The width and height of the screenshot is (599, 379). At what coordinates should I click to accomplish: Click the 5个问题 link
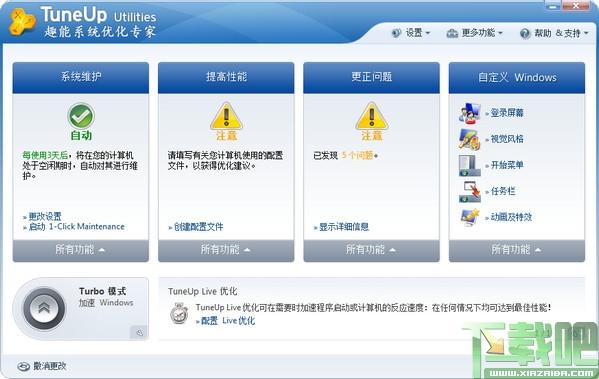tap(358, 155)
